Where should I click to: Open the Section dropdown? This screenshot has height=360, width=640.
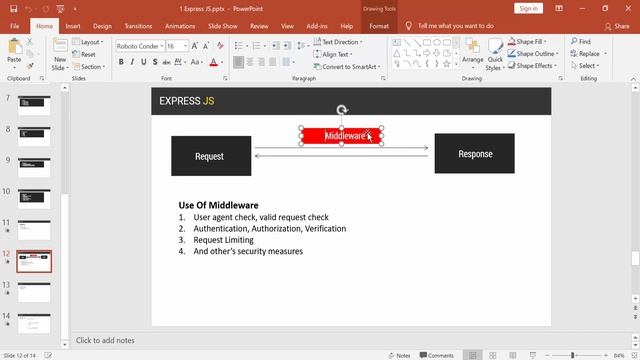(x=89, y=67)
